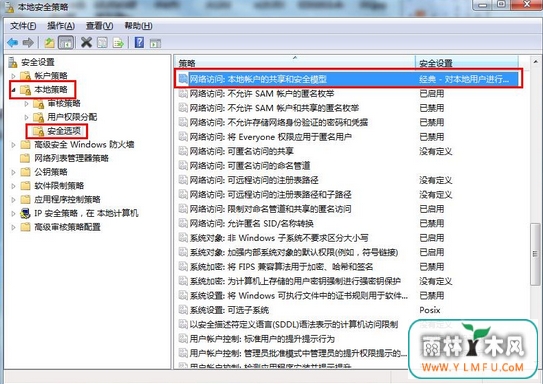Click the Forward arrow toolbar icon
This screenshot has height=384, width=543.
coord(28,43)
